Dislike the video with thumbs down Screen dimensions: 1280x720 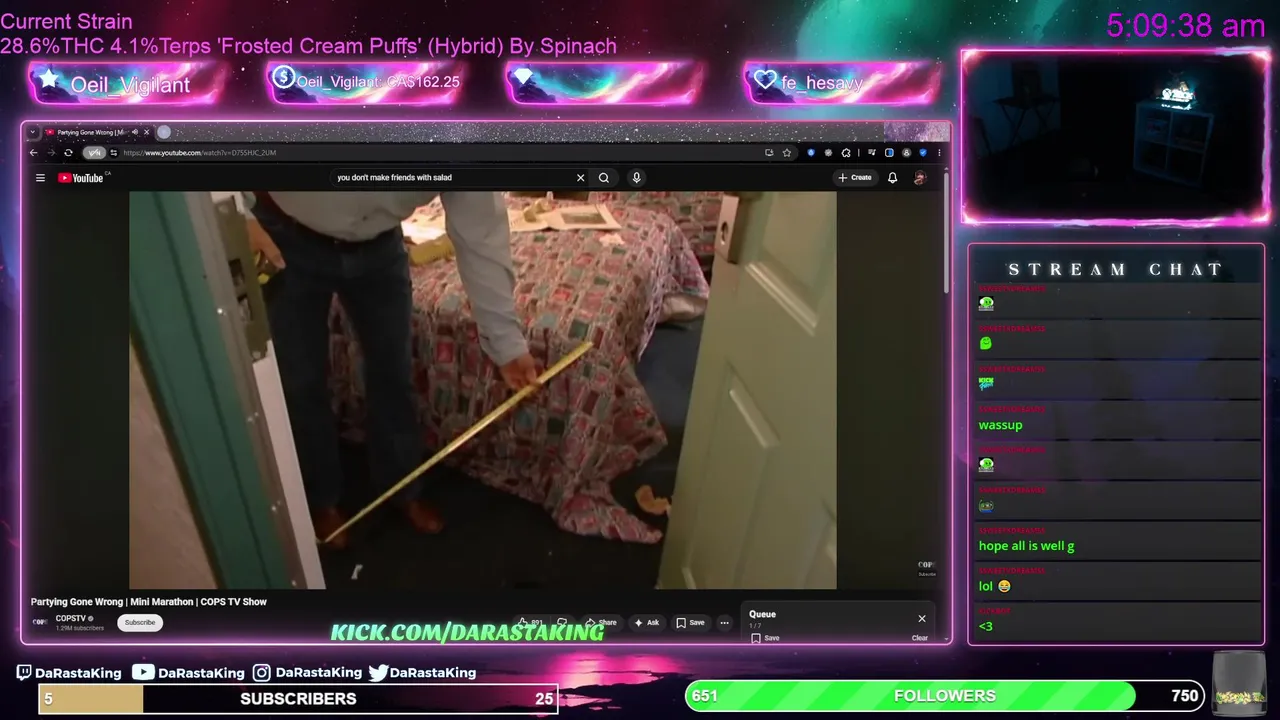pos(562,623)
